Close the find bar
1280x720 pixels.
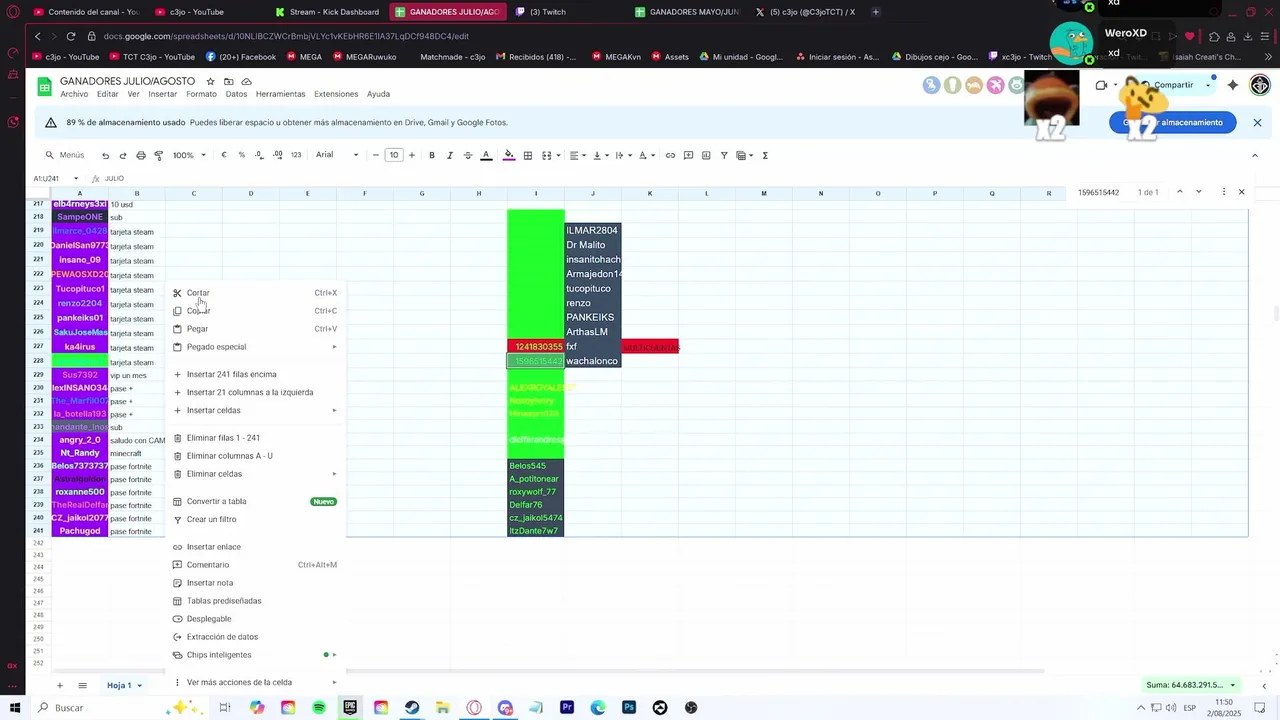(x=1242, y=192)
